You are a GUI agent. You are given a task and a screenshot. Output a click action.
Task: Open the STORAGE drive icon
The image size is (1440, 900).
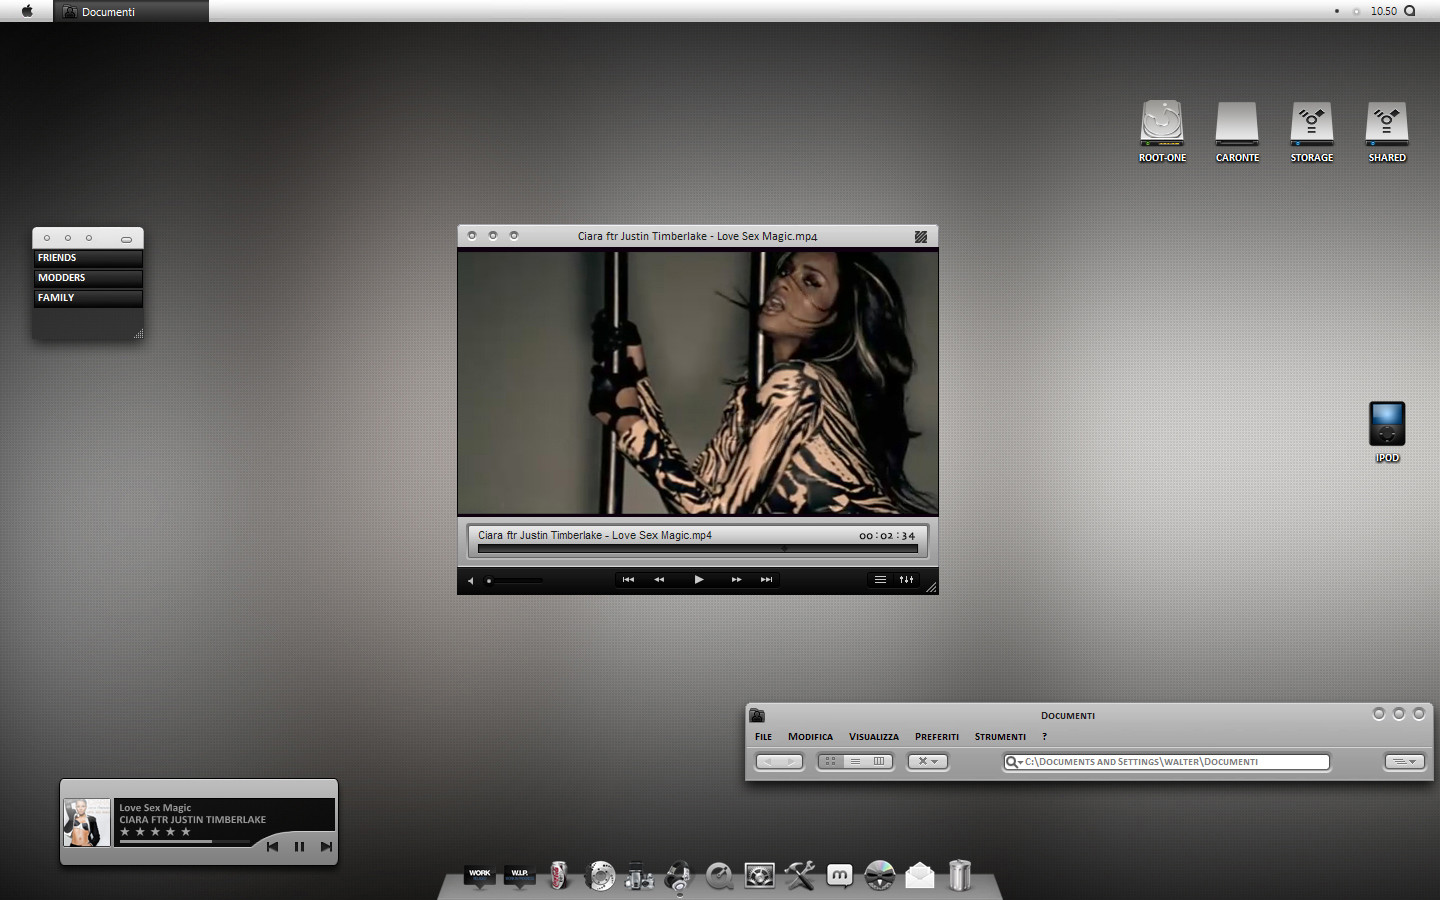click(1312, 124)
